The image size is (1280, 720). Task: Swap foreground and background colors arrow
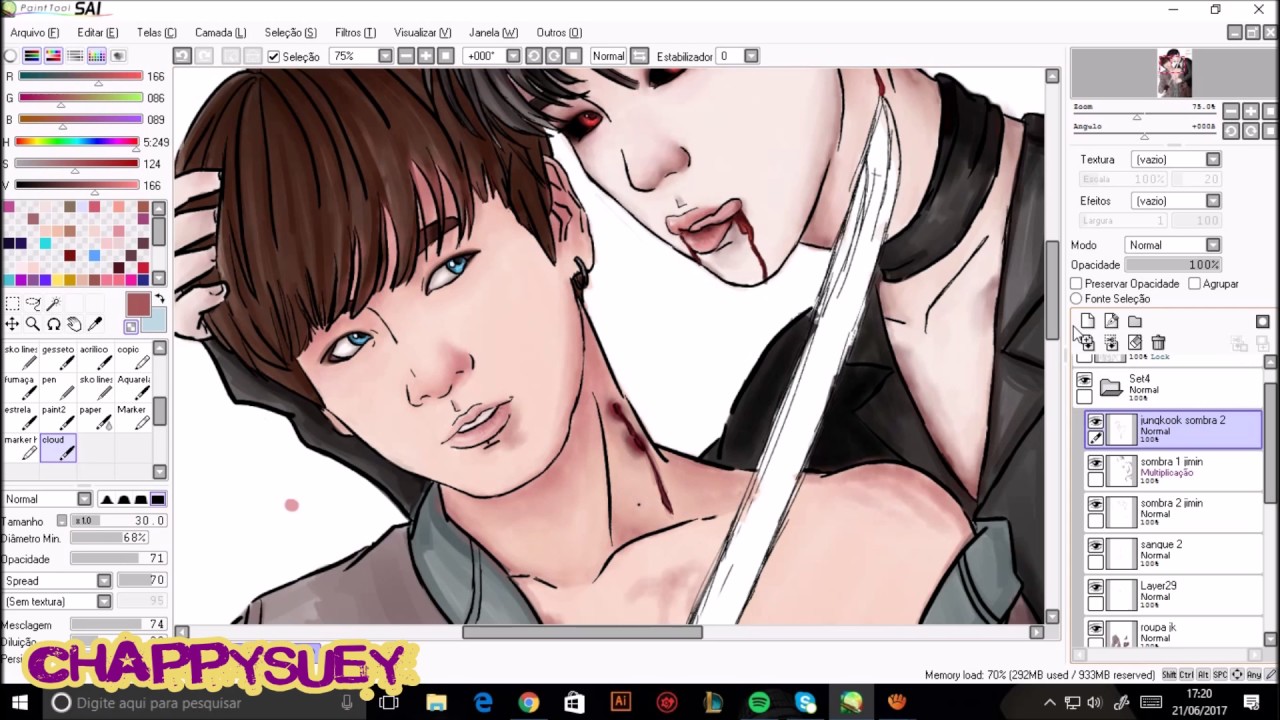pos(160,300)
